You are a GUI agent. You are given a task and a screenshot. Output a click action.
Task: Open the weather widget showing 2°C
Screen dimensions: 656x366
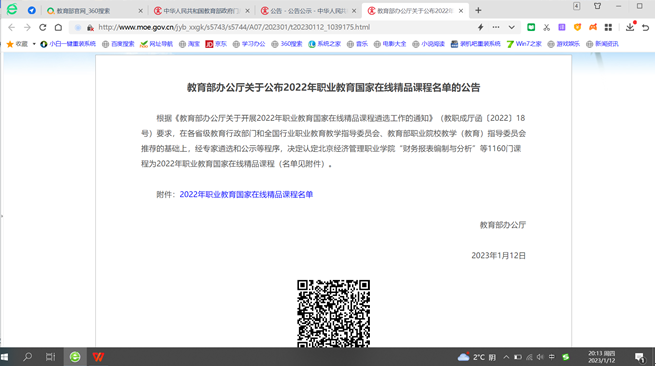(x=477, y=357)
